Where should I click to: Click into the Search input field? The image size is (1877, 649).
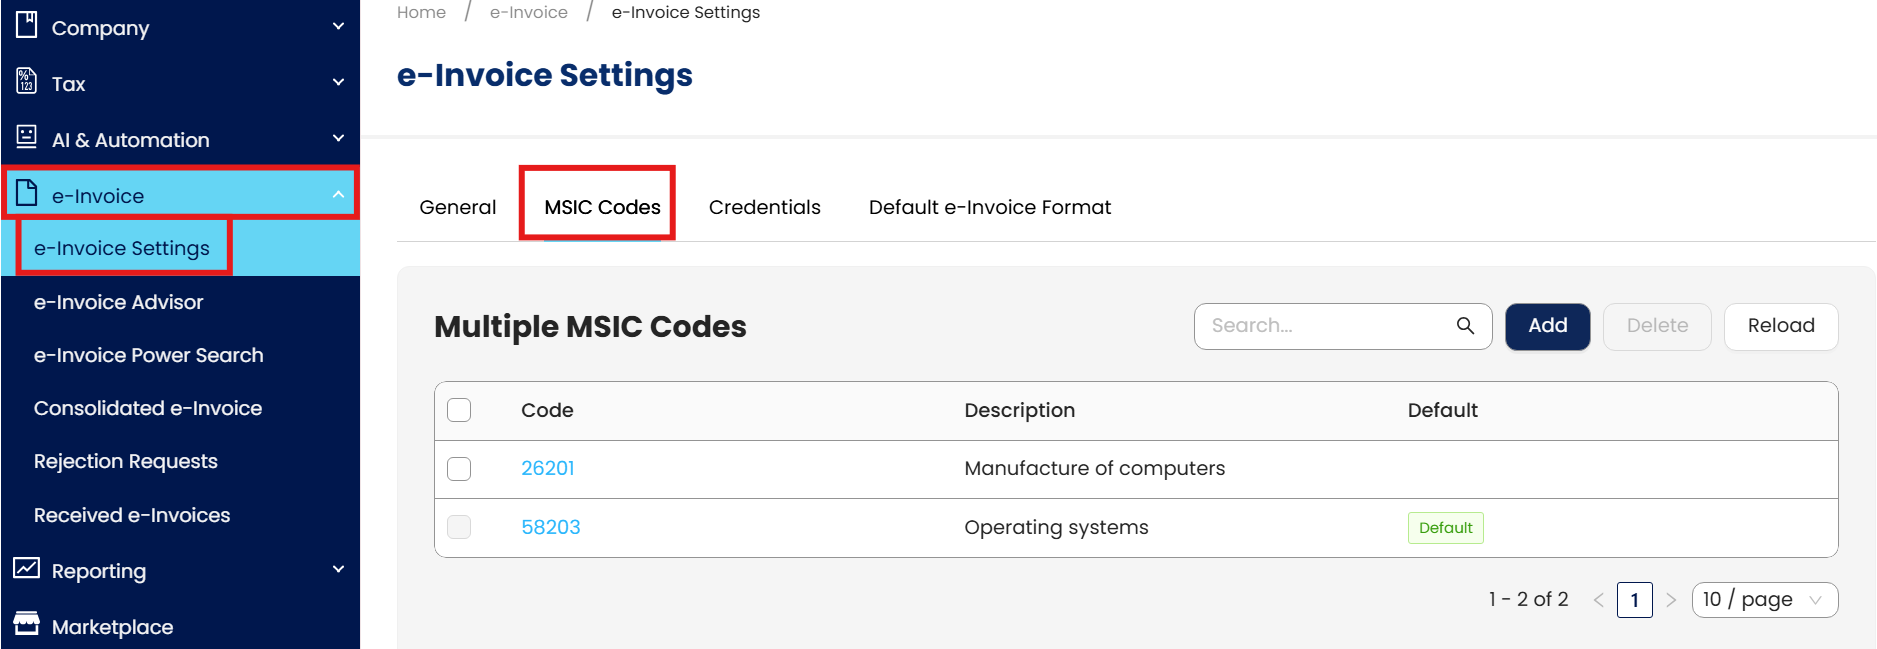pos(1325,326)
